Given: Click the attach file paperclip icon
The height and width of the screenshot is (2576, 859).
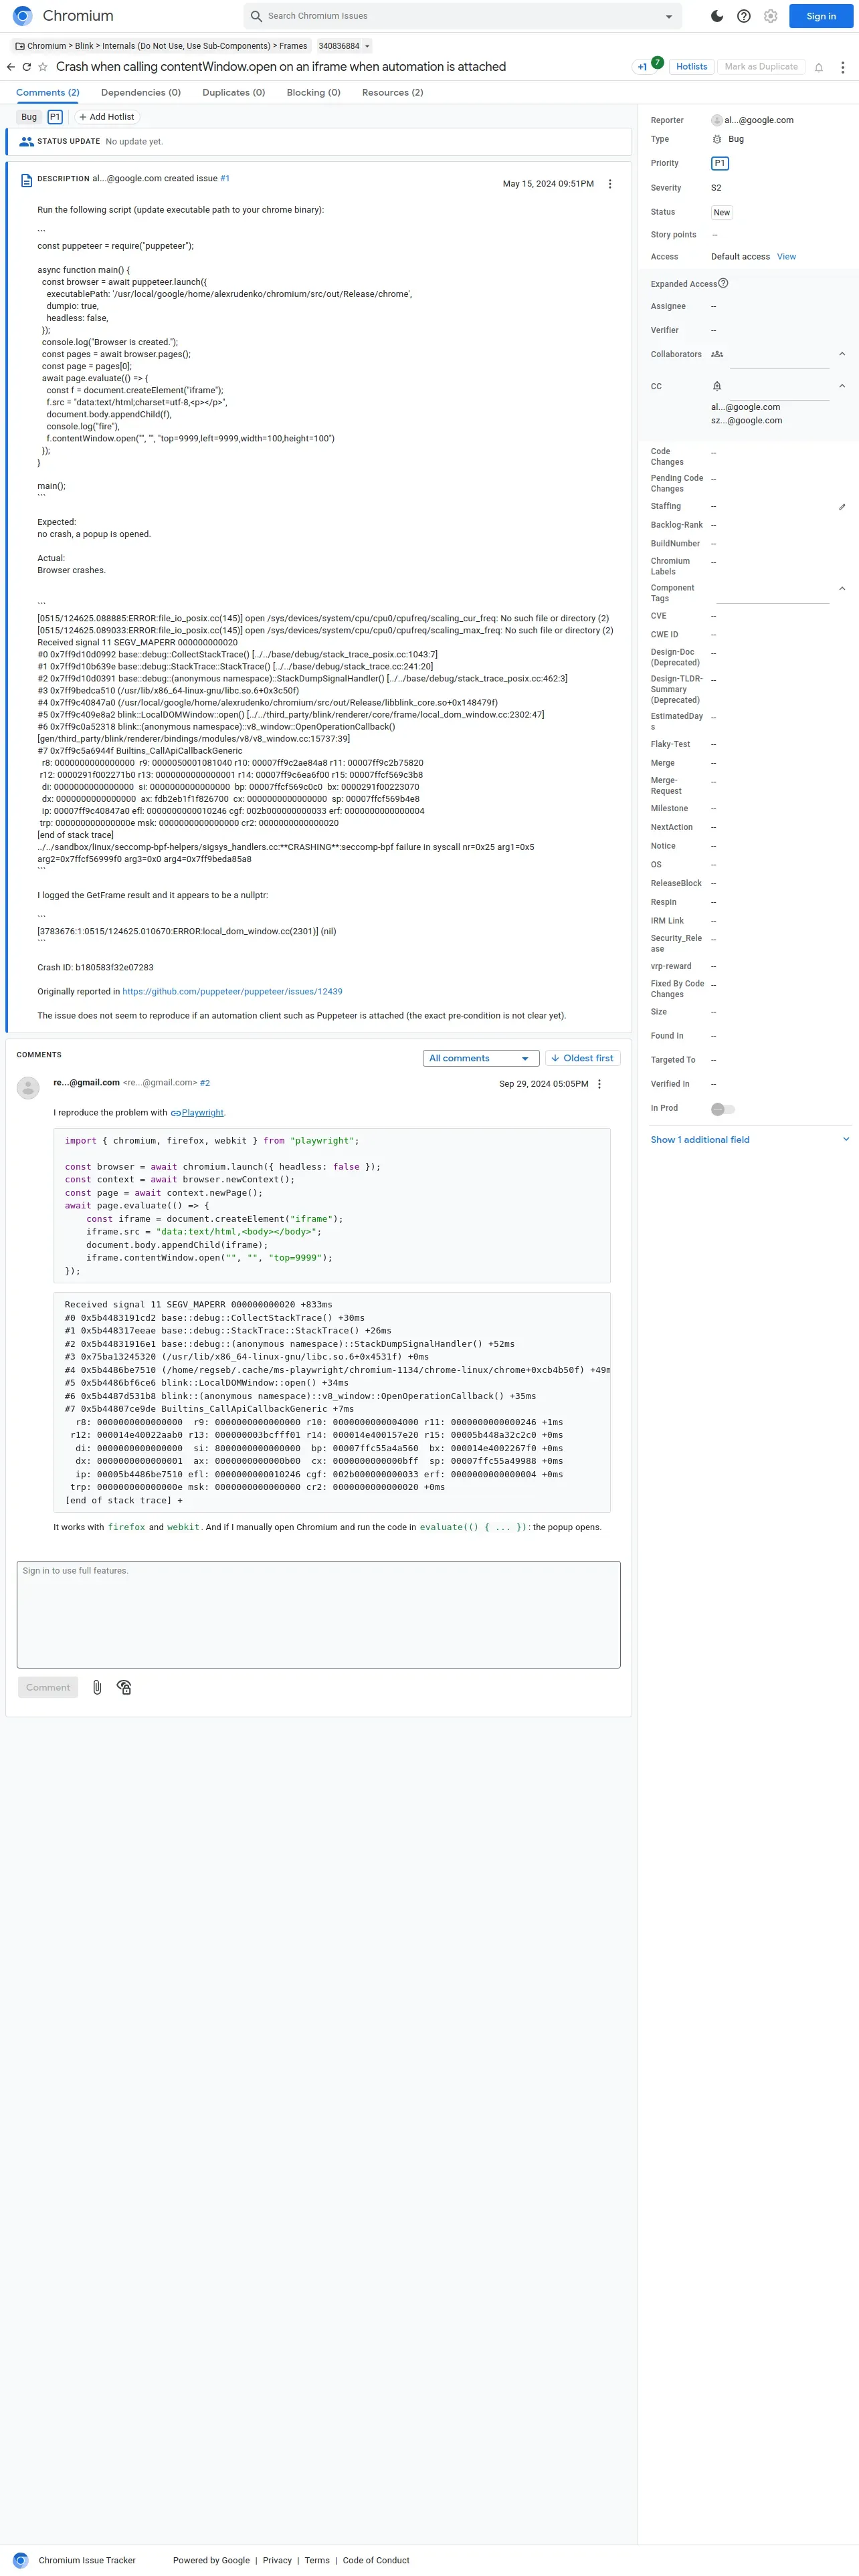Looking at the screenshot, I should 97,1687.
